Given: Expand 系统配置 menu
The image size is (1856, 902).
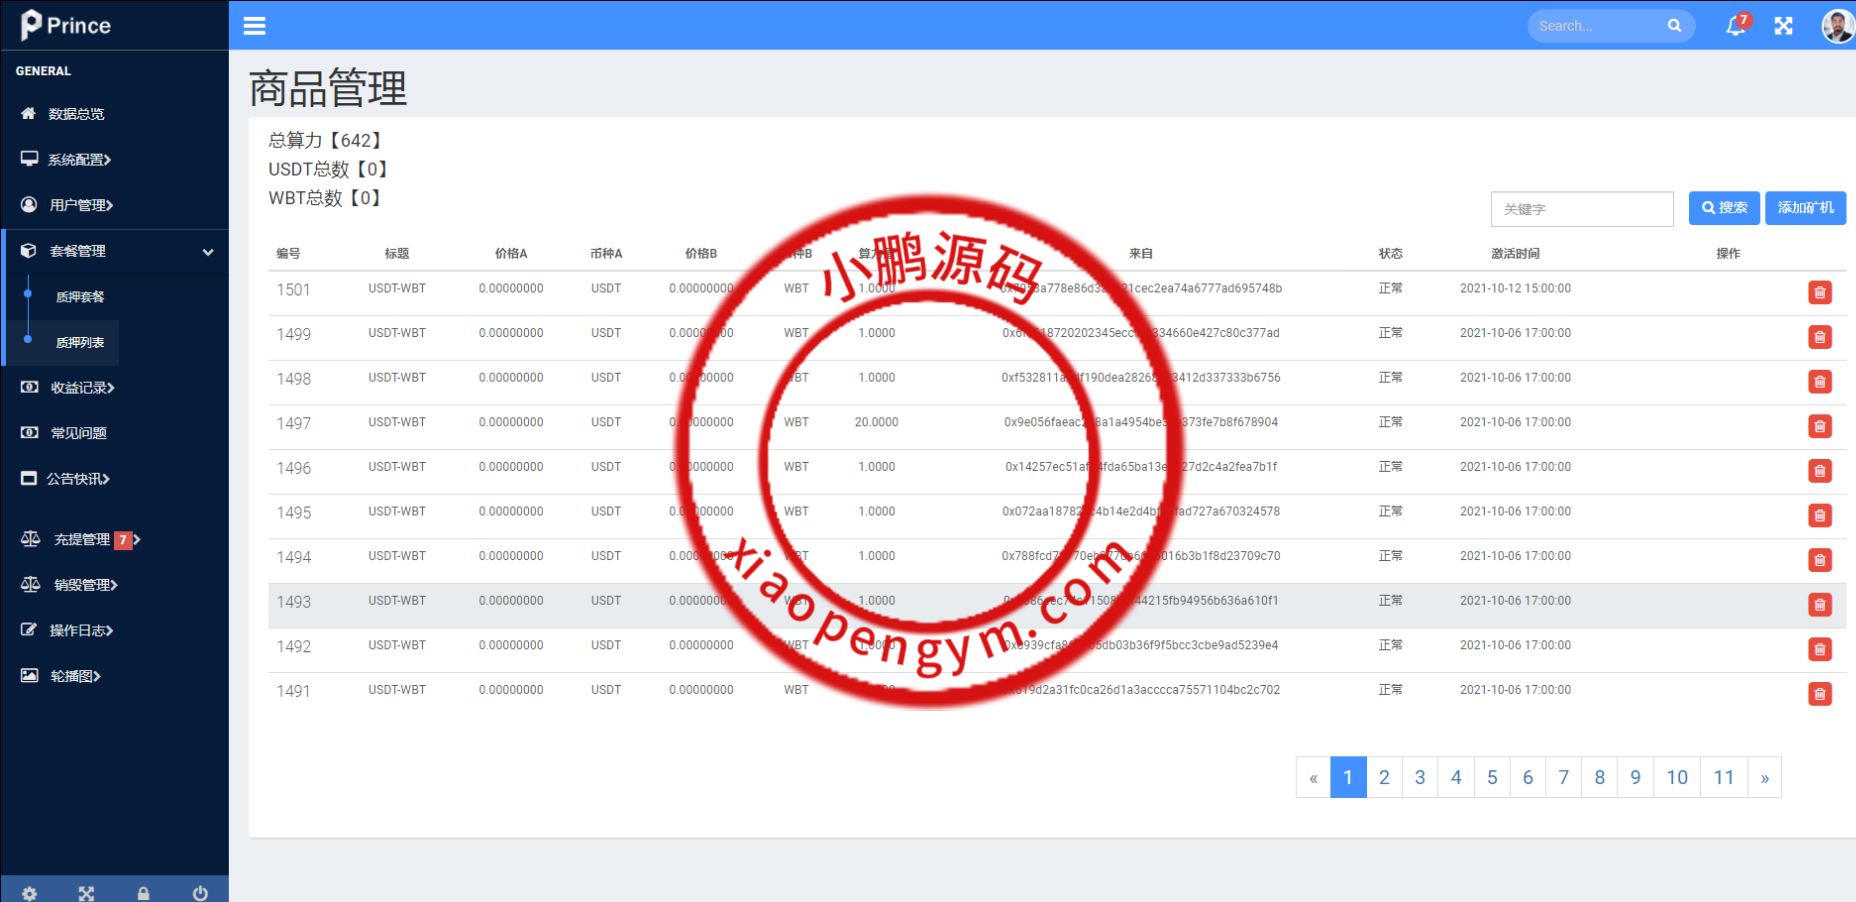Looking at the screenshot, I should pyautogui.click(x=79, y=159).
